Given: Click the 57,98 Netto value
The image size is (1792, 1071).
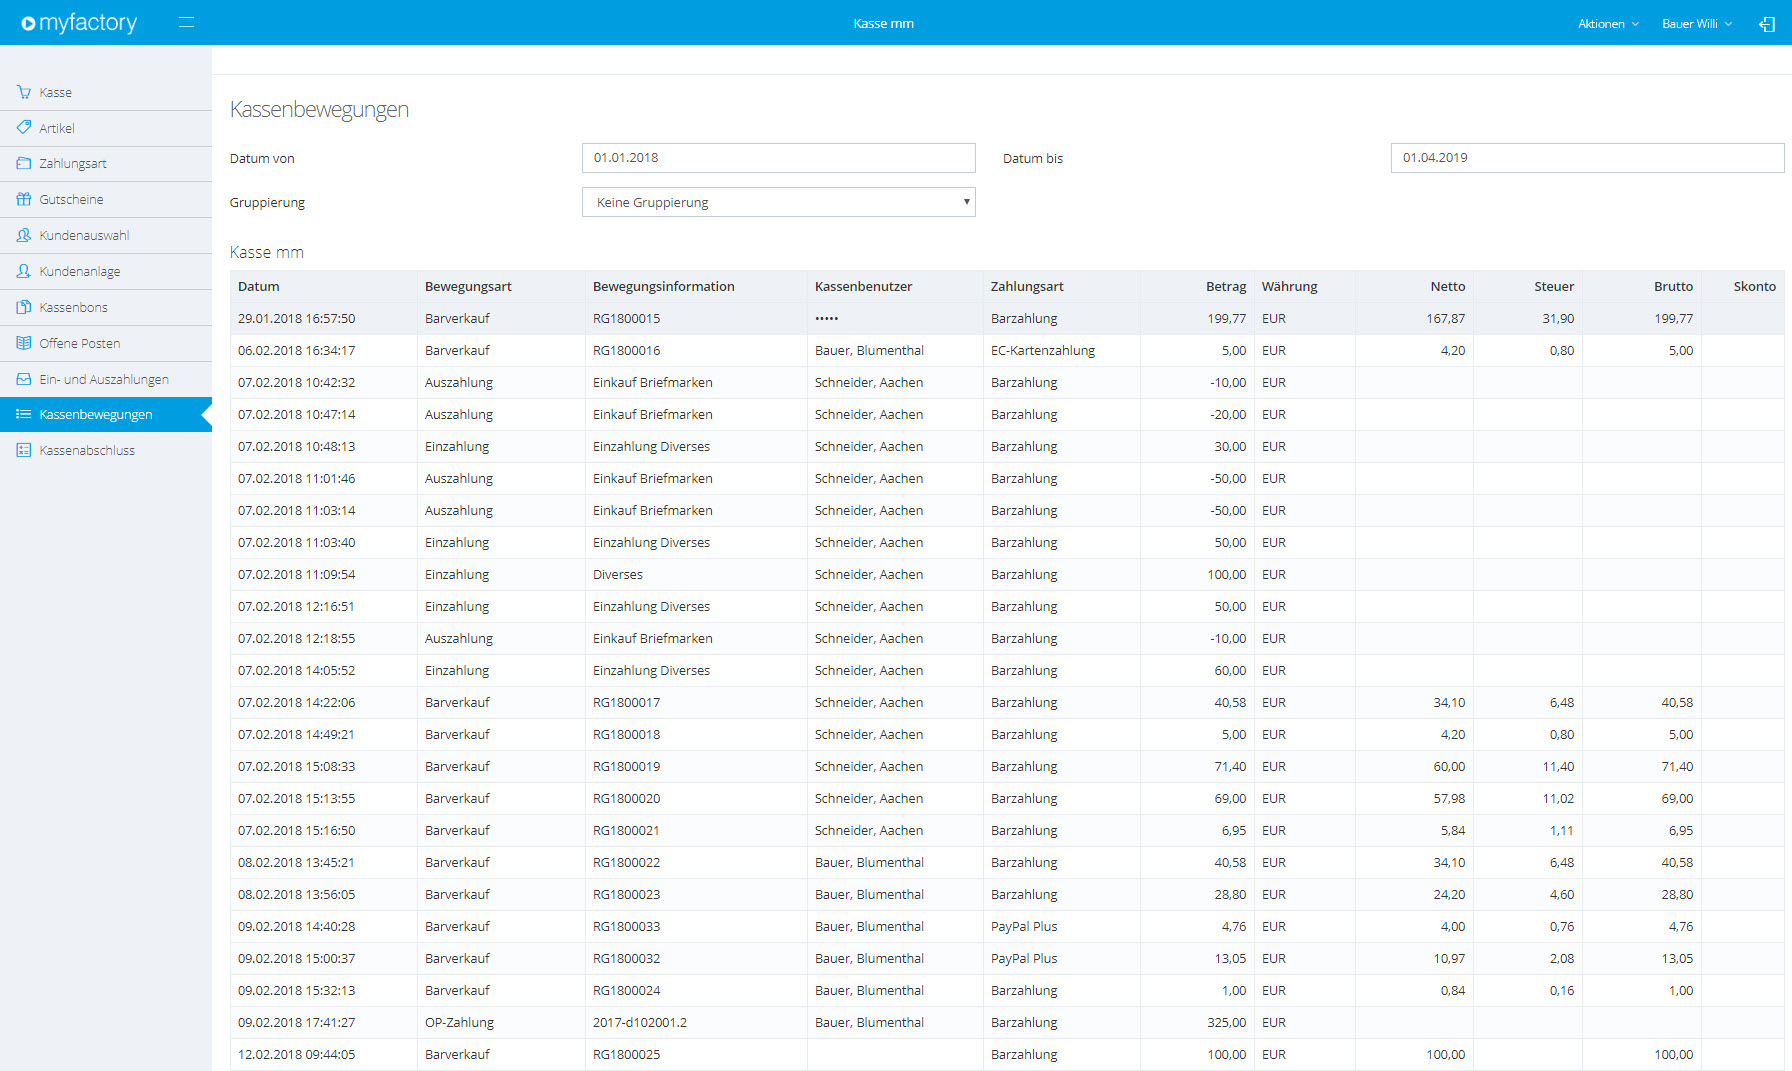Looking at the screenshot, I should pyautogui.click(x=1449, y=798).
